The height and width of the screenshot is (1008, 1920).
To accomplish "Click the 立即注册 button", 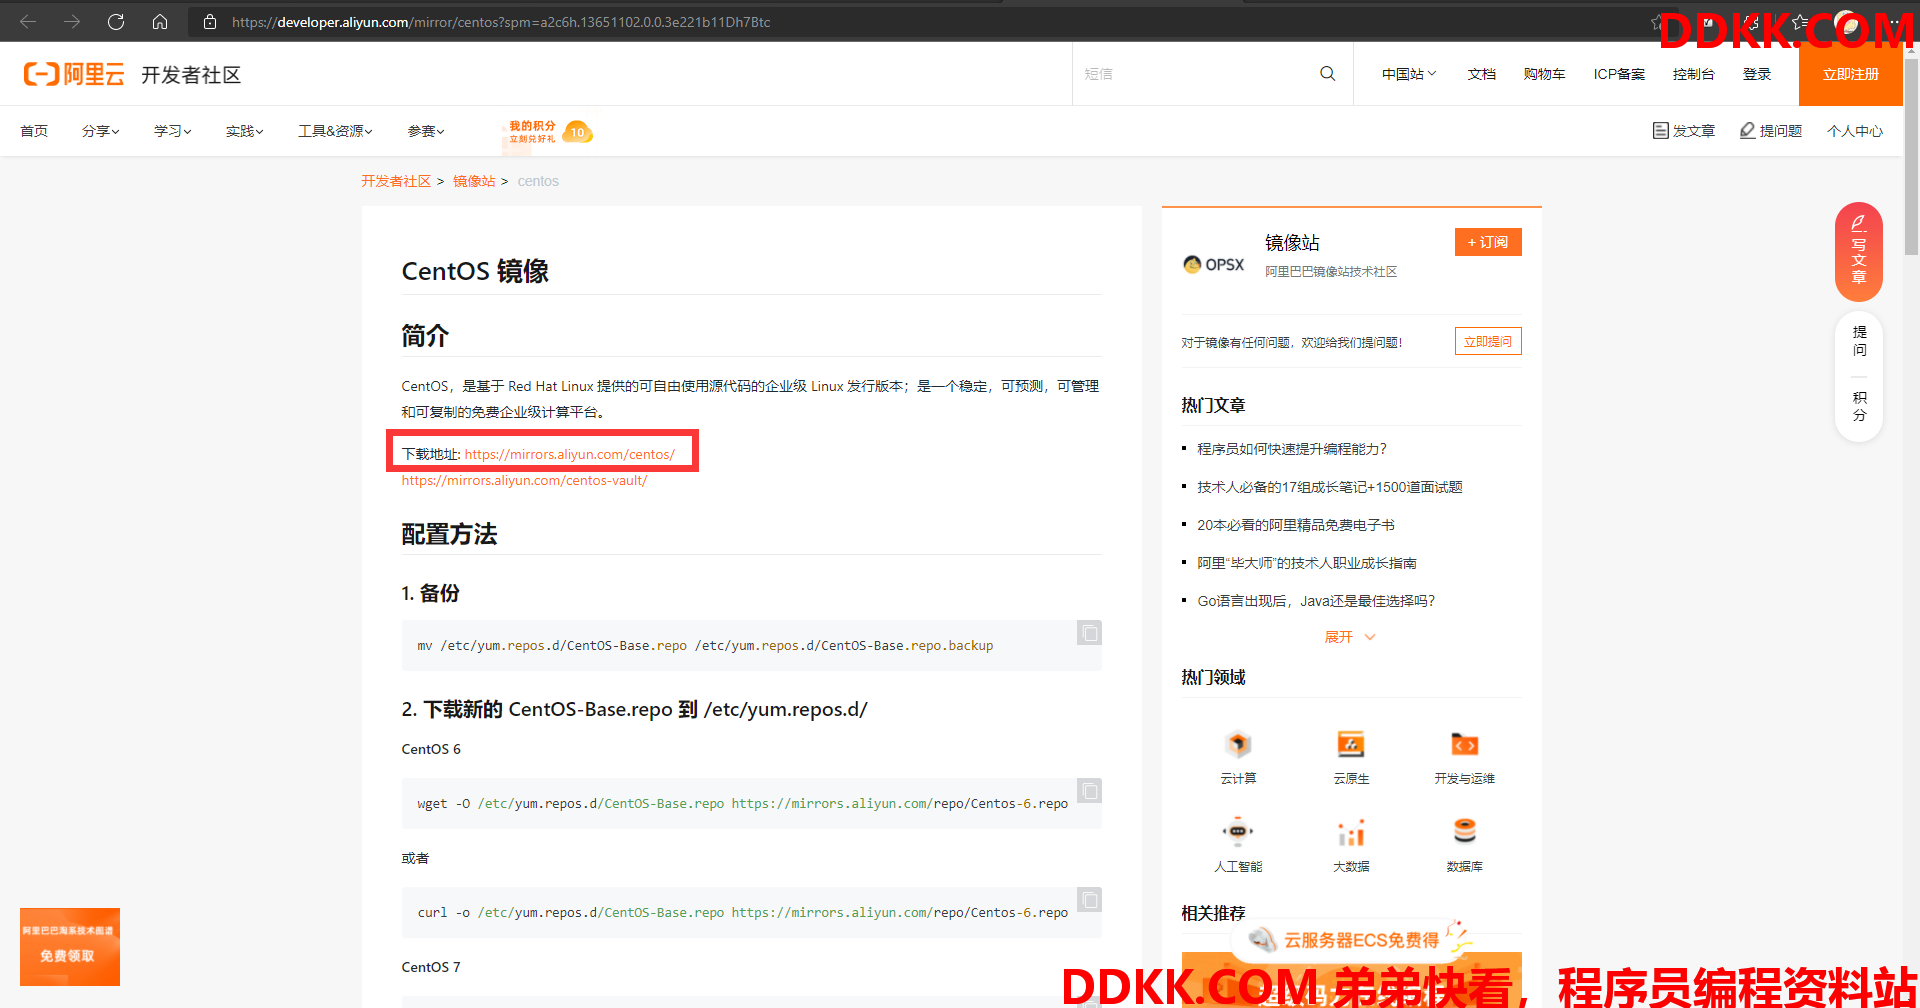I will pos(1851,74).
